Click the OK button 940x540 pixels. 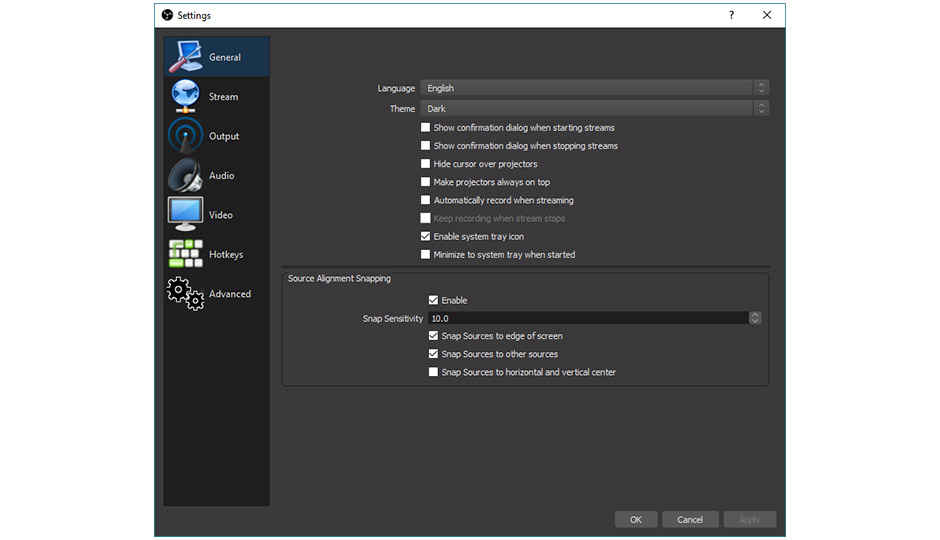636,520
